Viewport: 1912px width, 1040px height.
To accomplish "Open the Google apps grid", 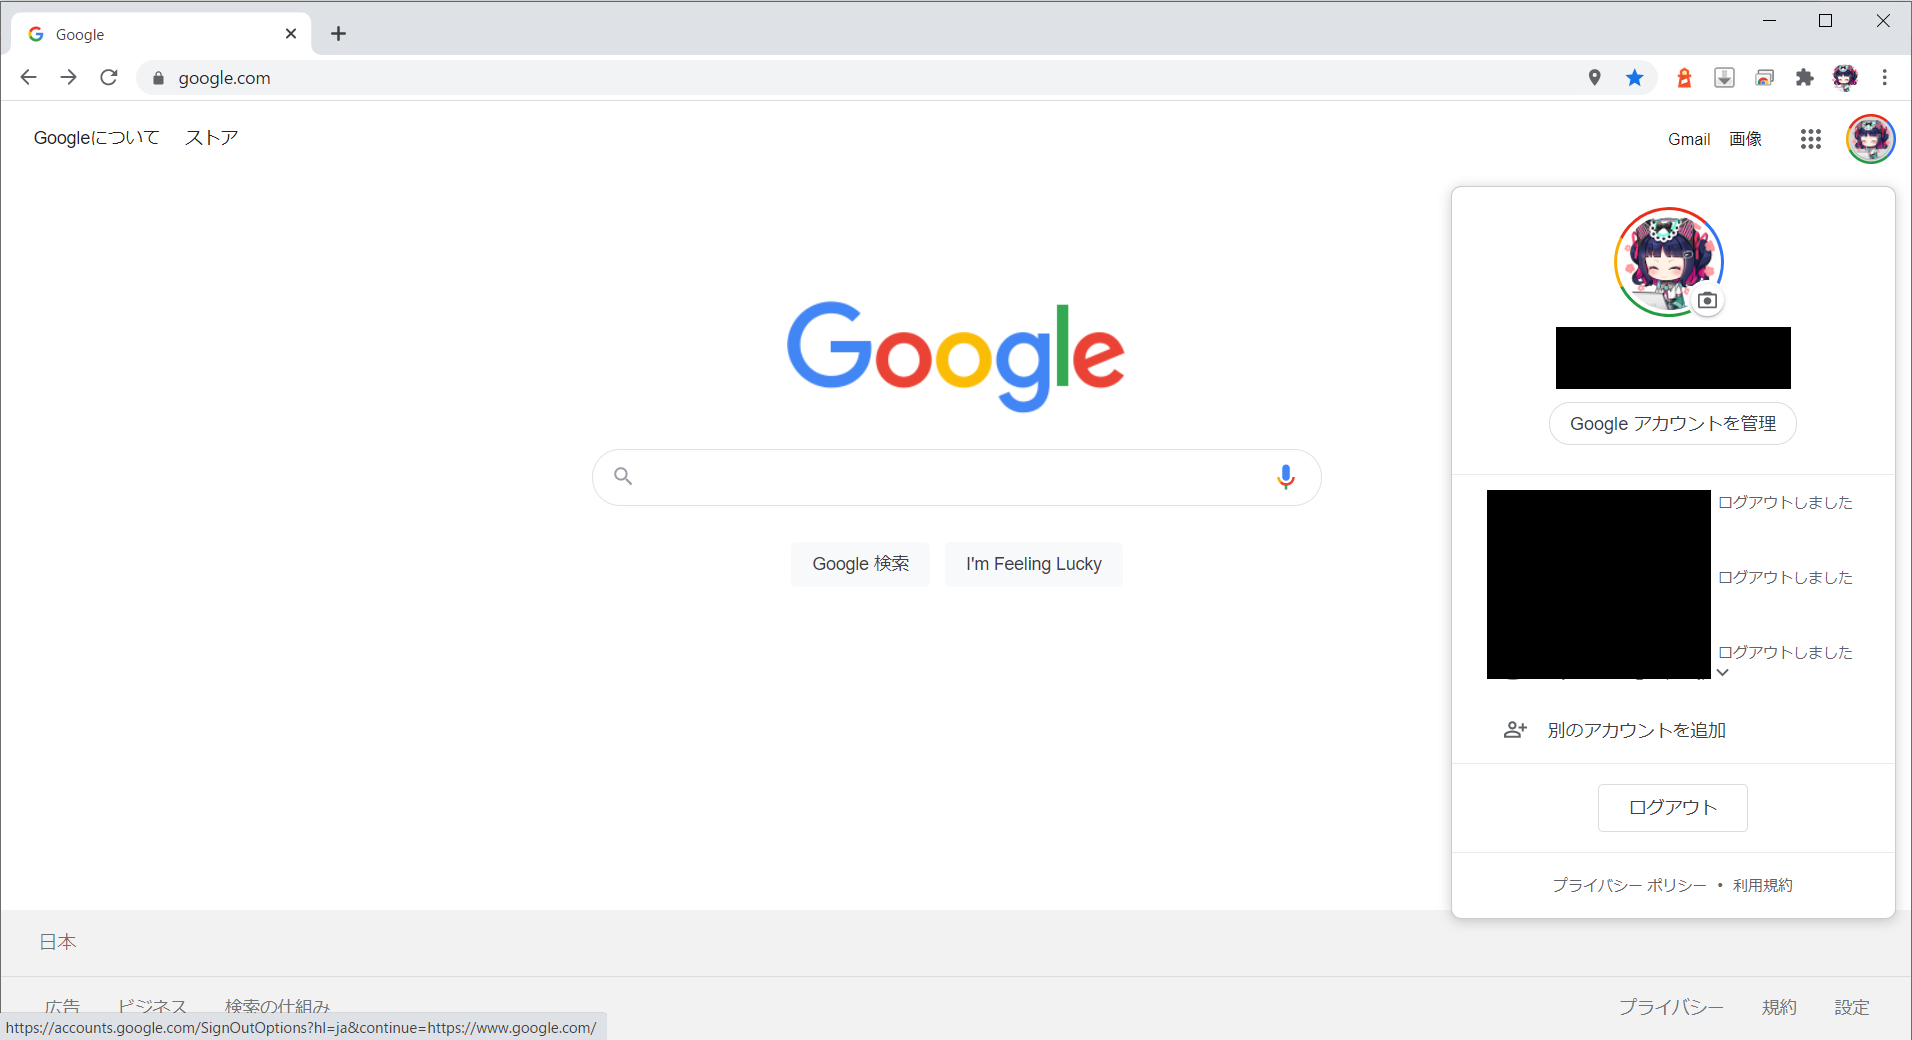I will 1810,139.
